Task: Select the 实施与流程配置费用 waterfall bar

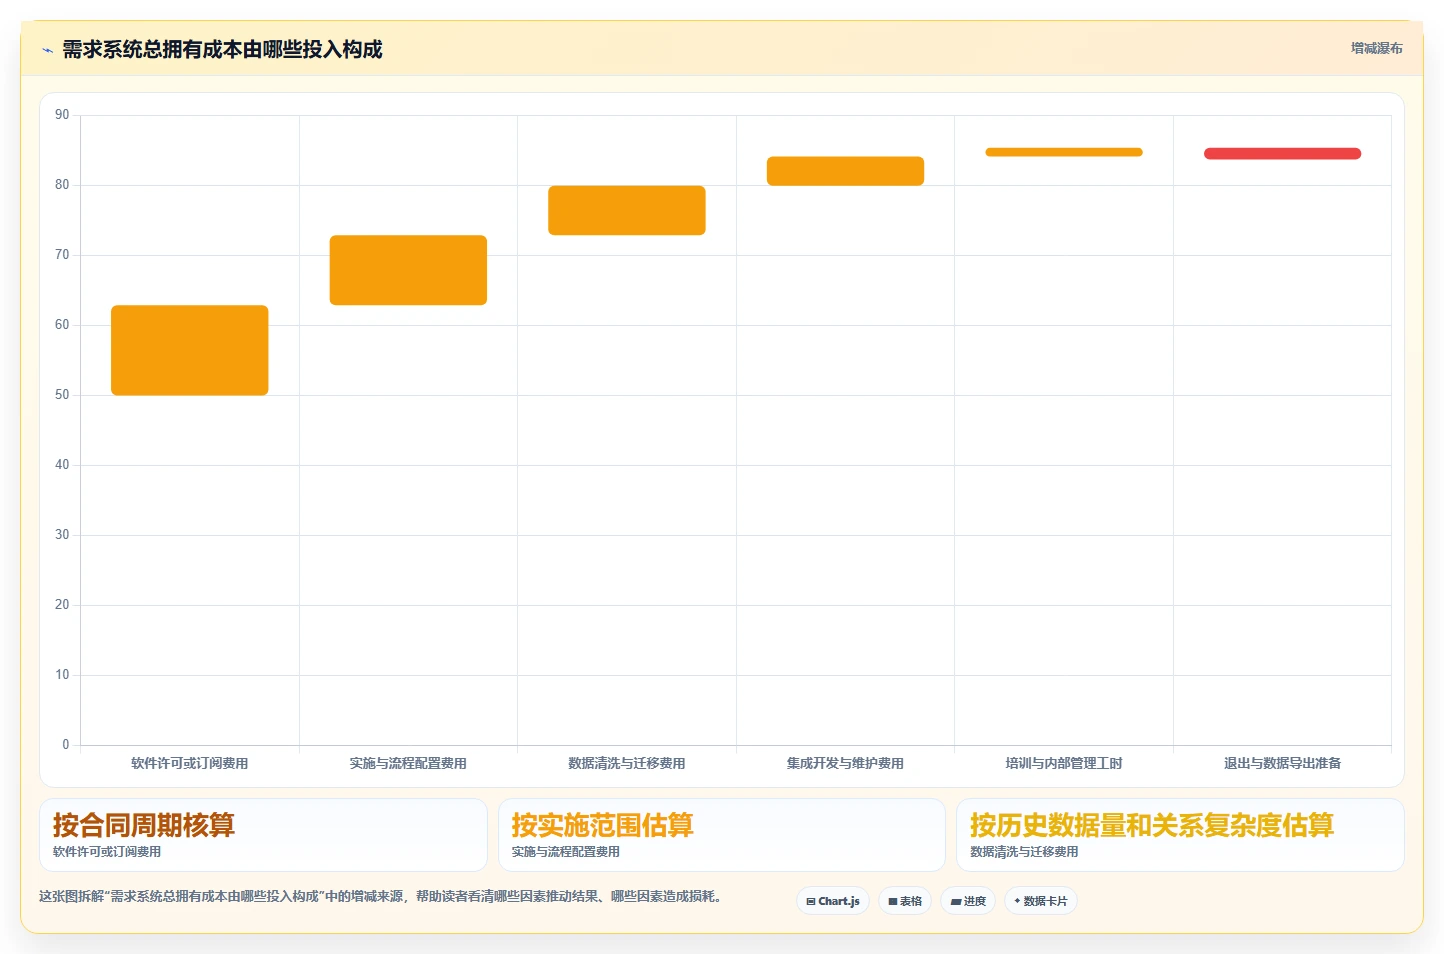Action: 408,270
